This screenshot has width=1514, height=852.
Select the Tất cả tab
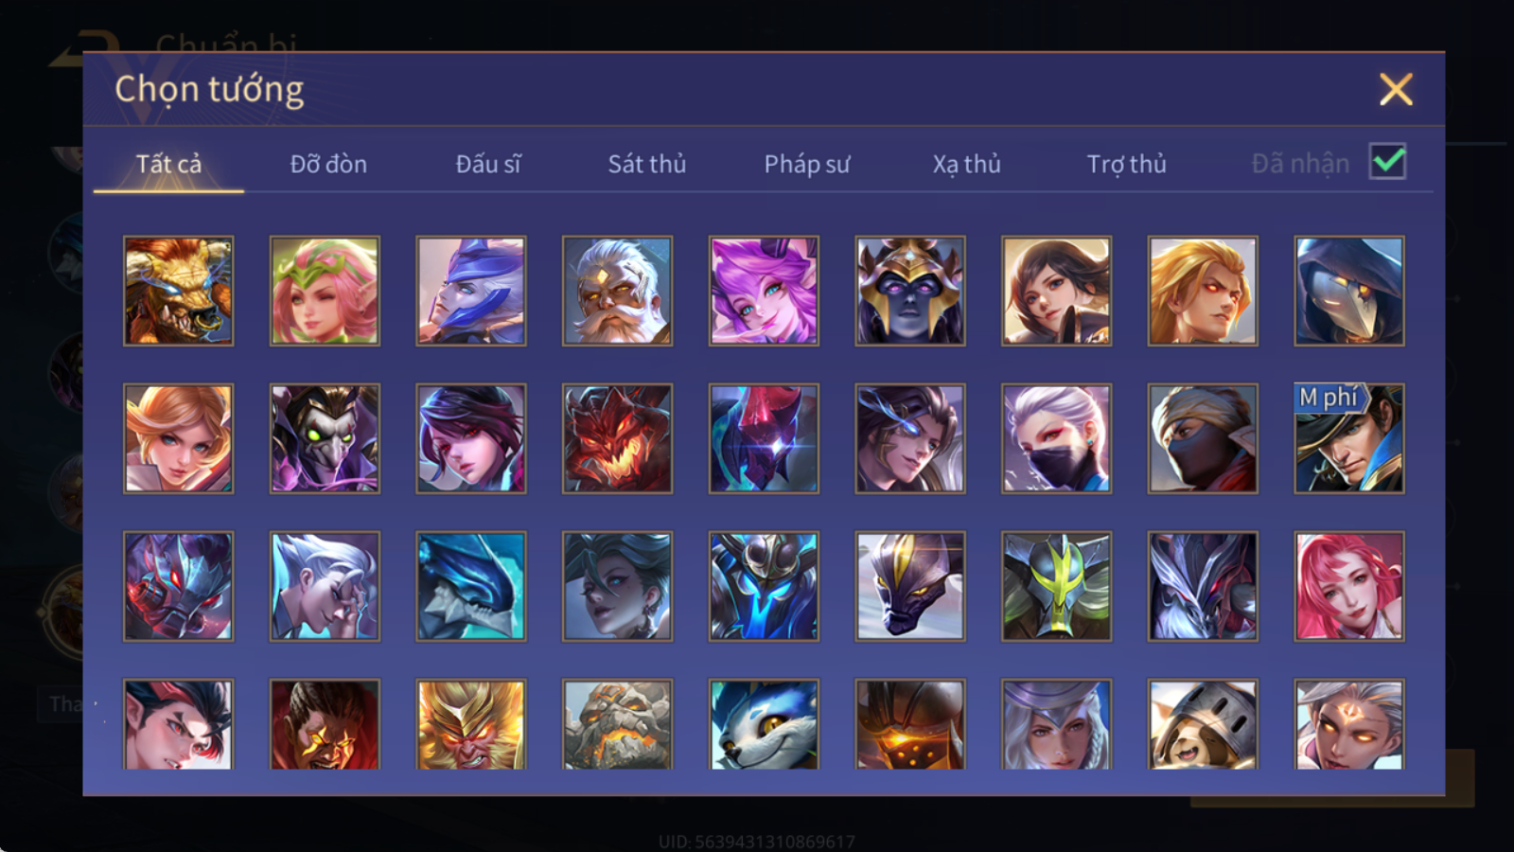pyautogui.click(x=169, y=164)
